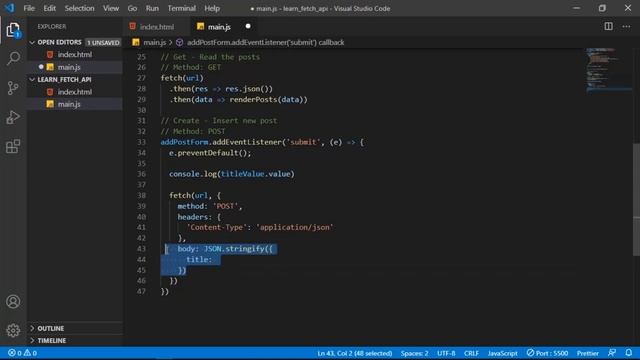
Task: Open errors and warnings in status bar
Action: pyautogui.click(x=22, y=353)
